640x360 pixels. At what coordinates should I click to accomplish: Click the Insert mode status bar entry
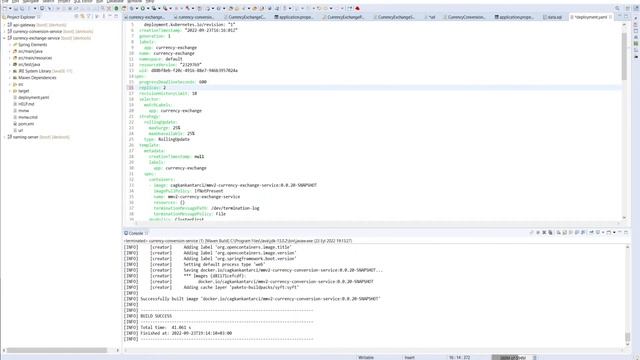(409, 358)
